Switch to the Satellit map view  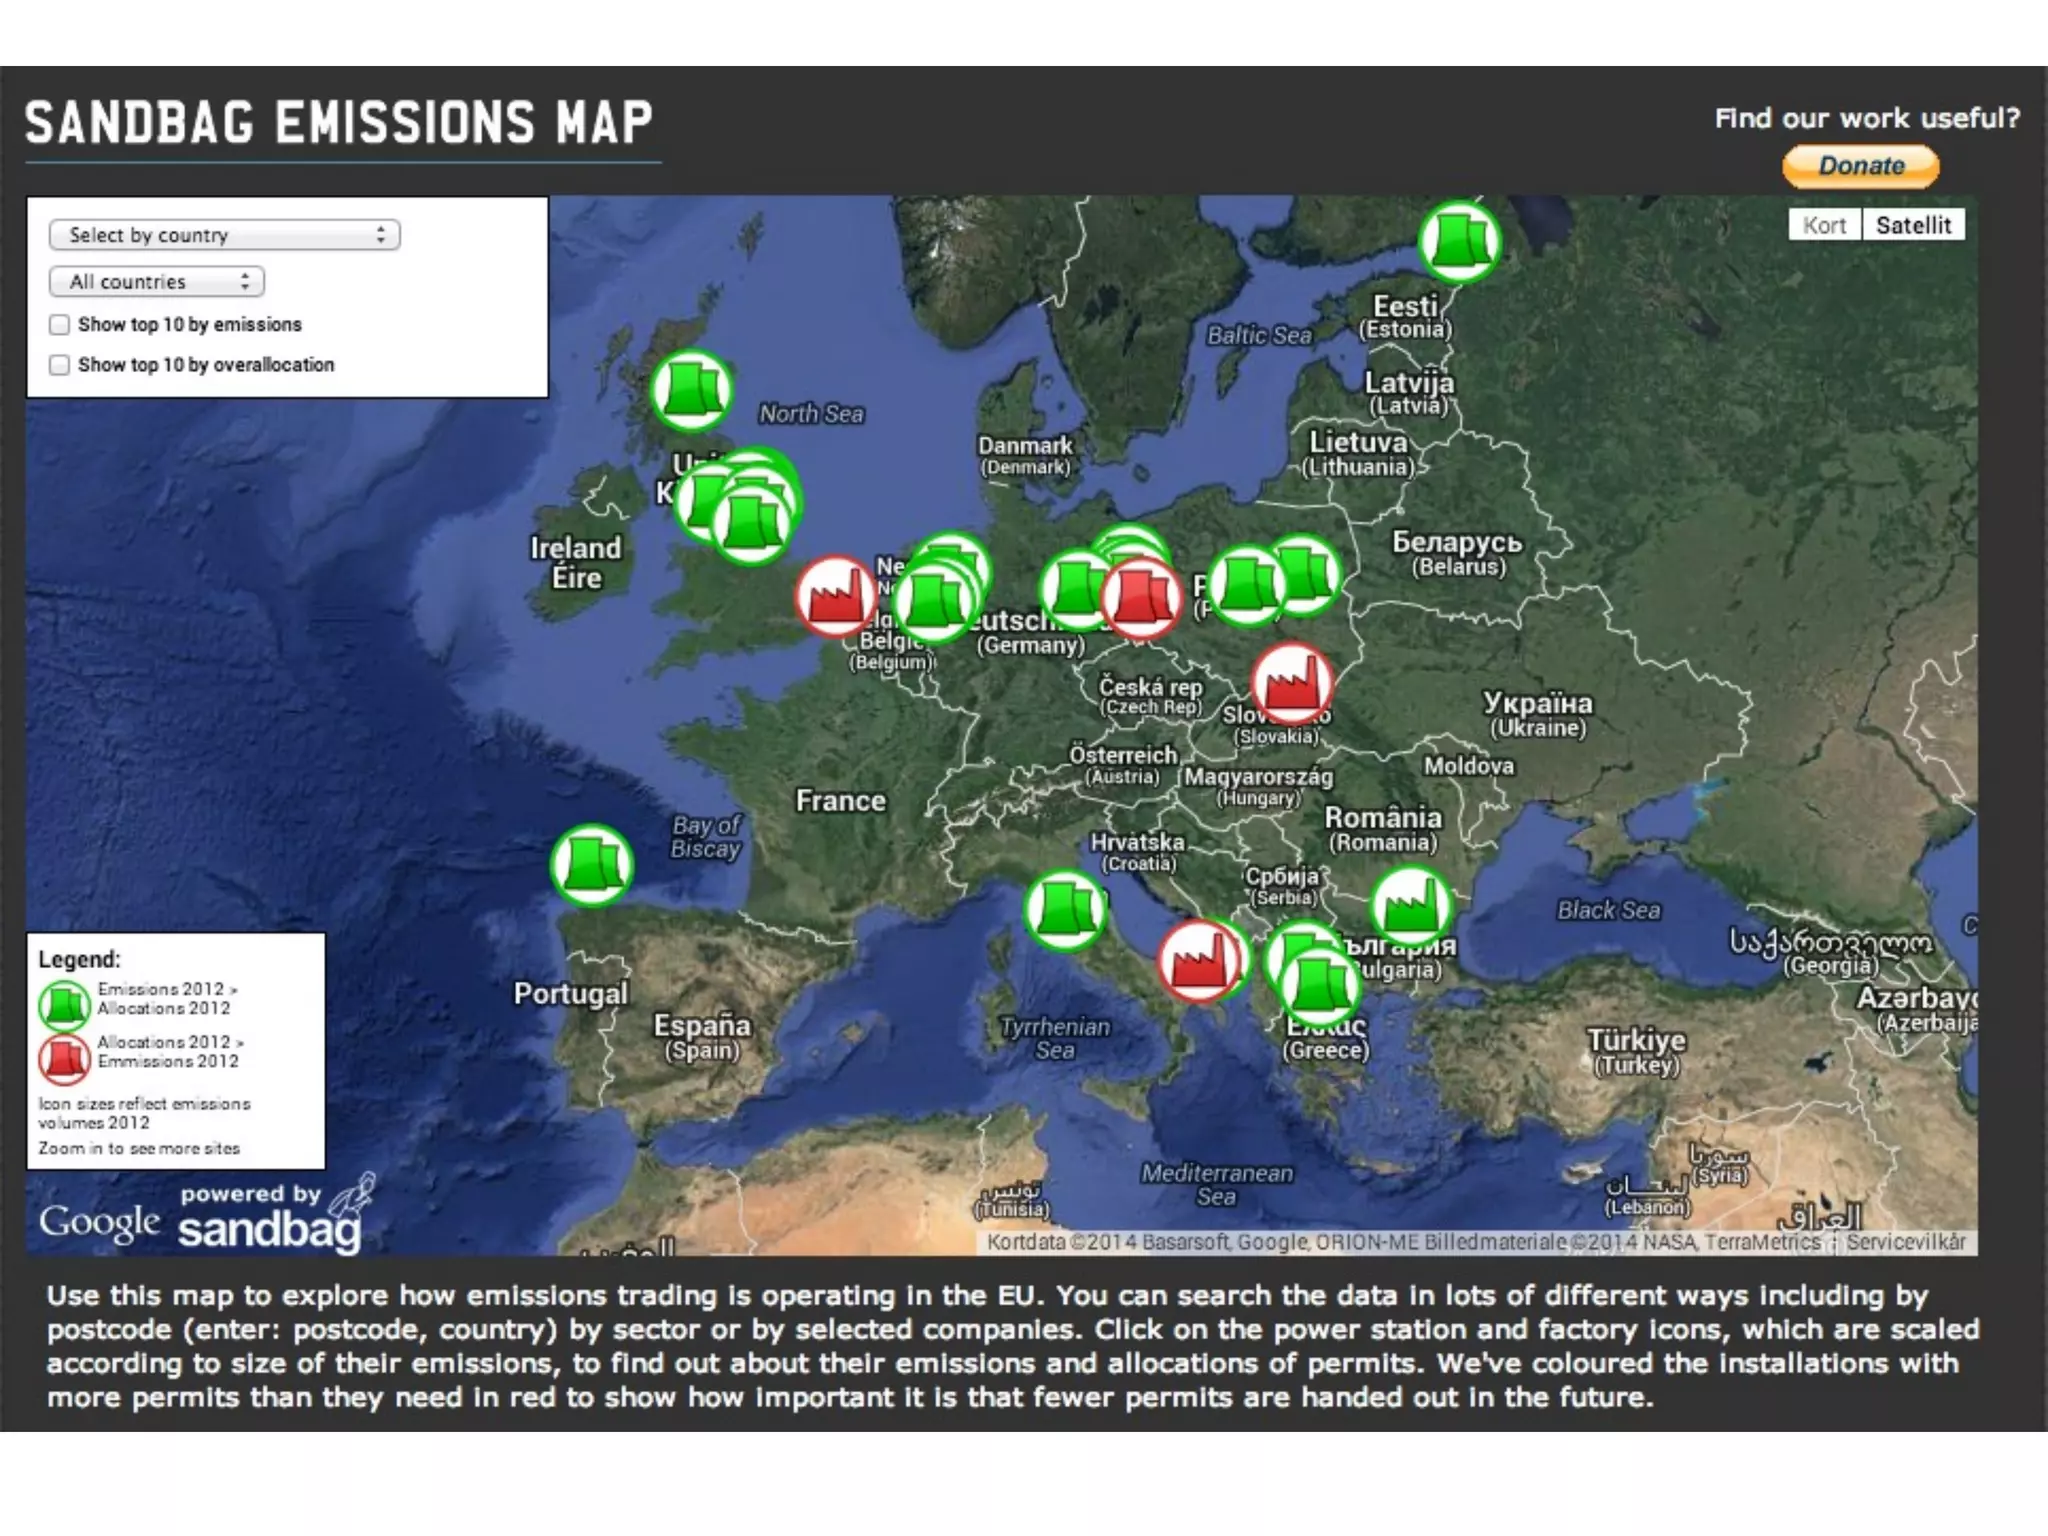pos(1913,225)
